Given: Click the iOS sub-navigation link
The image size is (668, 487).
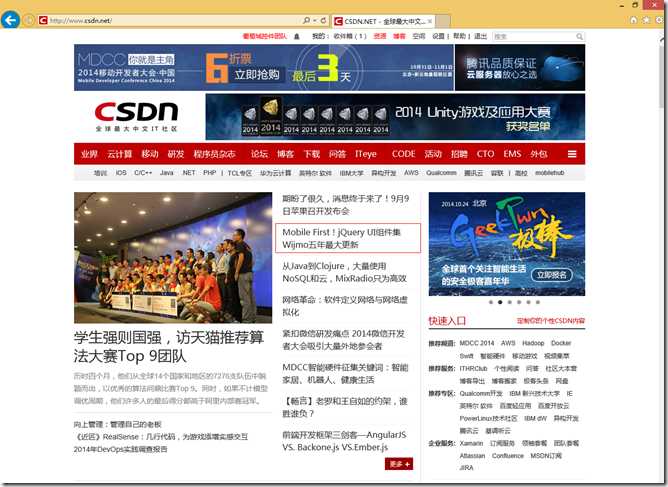Looking at the screenshot, I should point(121,173).
